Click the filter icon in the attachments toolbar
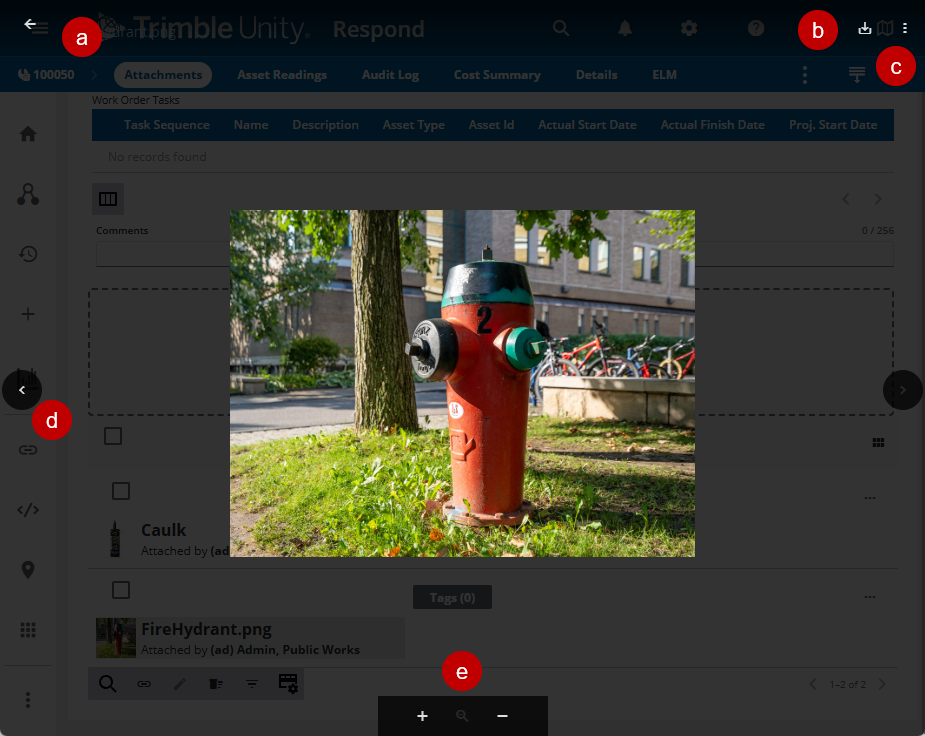925x736 pixels. click(252, 684)
